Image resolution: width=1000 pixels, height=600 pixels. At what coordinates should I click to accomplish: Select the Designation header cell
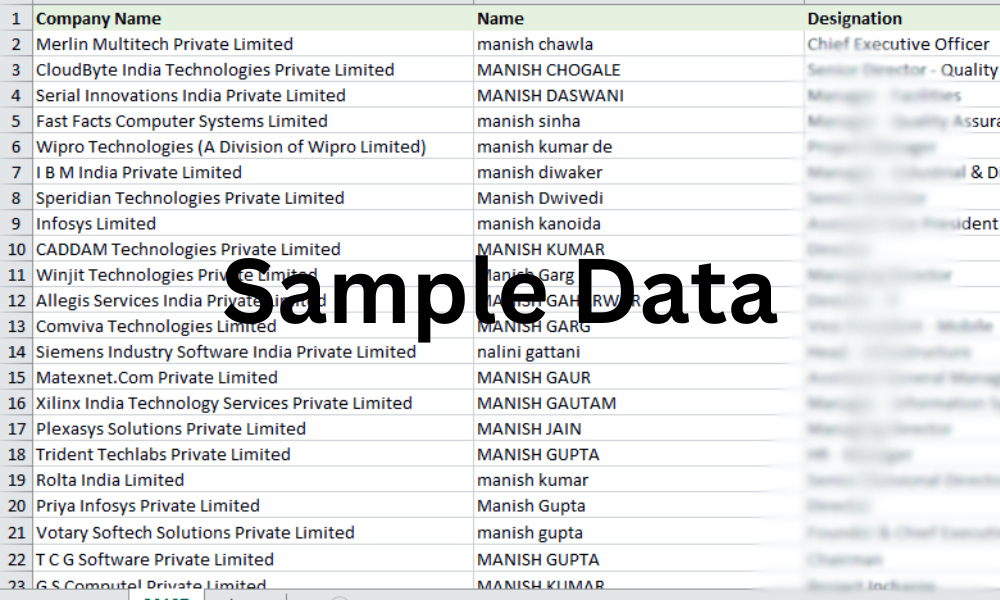tap(902, 18)
